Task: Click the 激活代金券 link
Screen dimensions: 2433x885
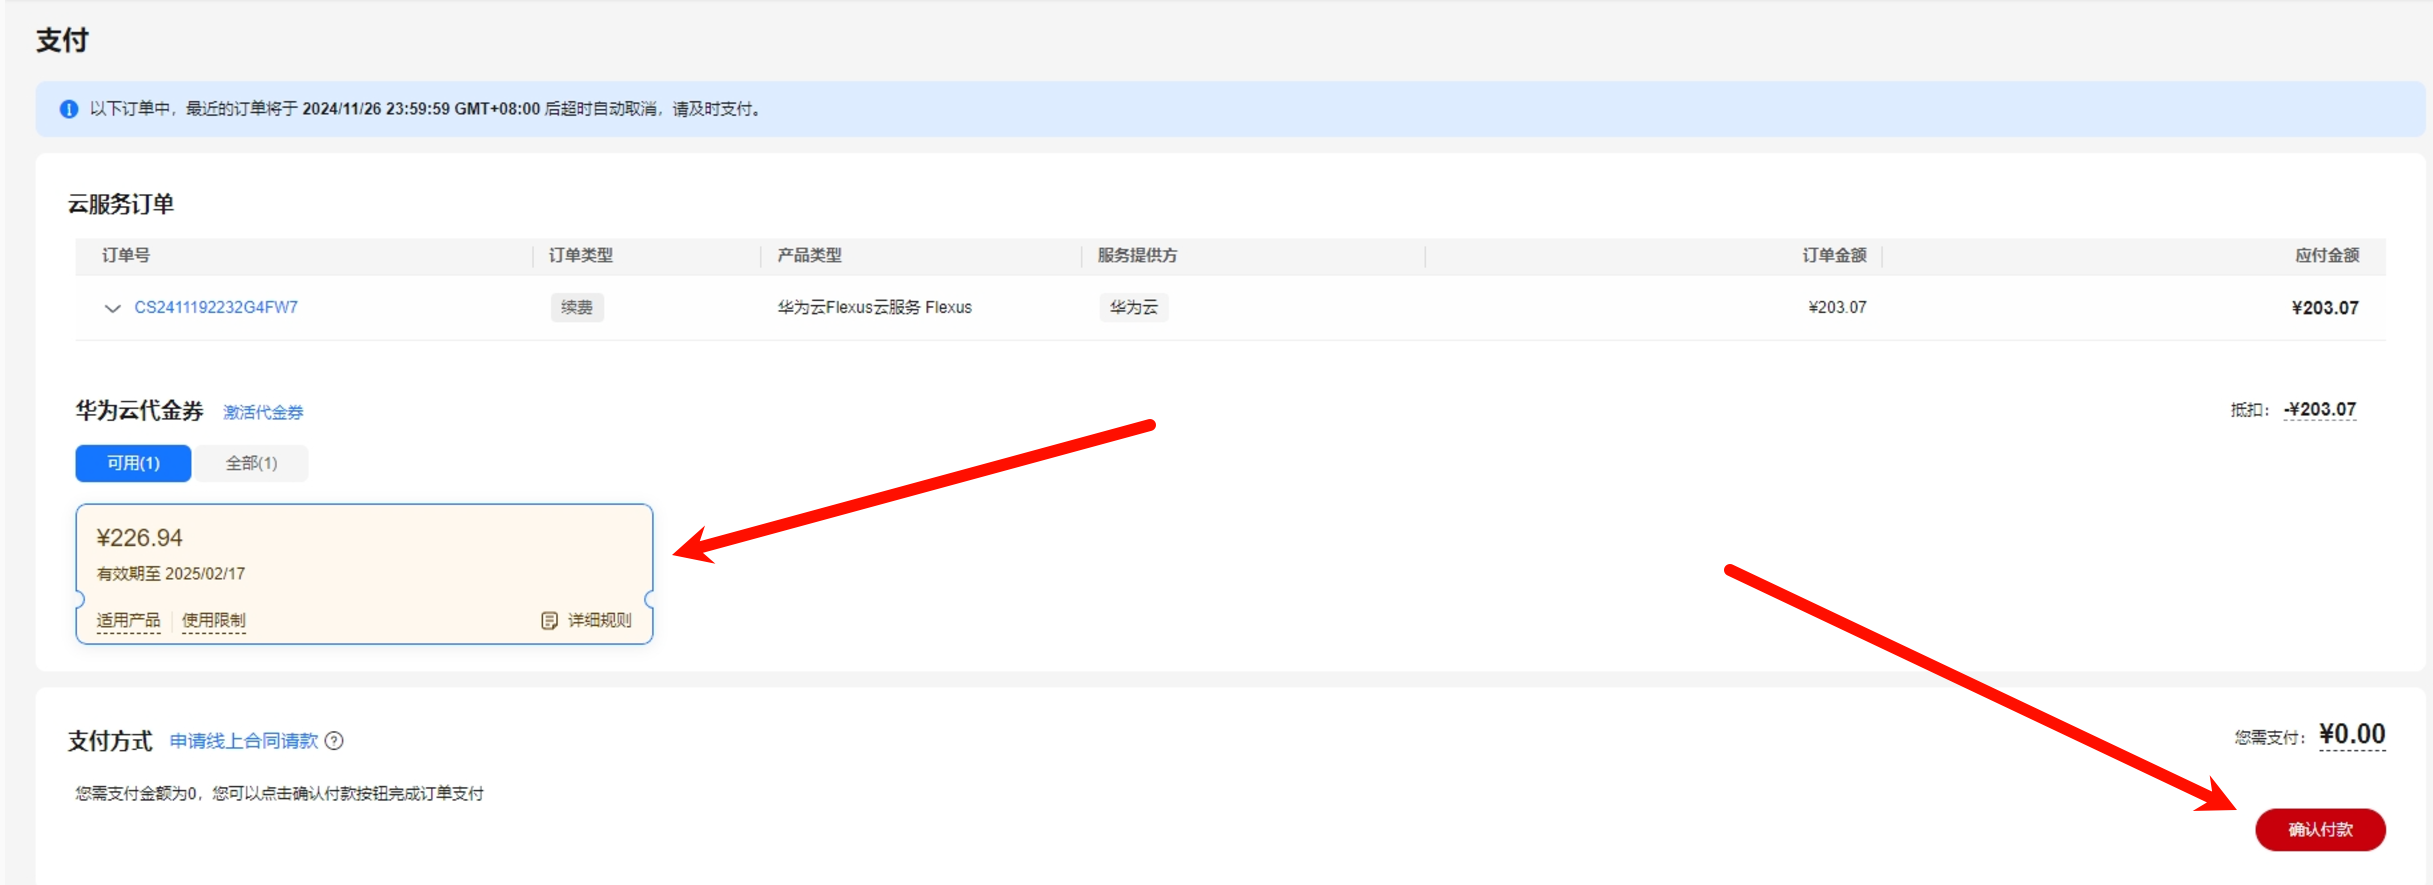Action: pyautogui.click(x=263, y=412)
